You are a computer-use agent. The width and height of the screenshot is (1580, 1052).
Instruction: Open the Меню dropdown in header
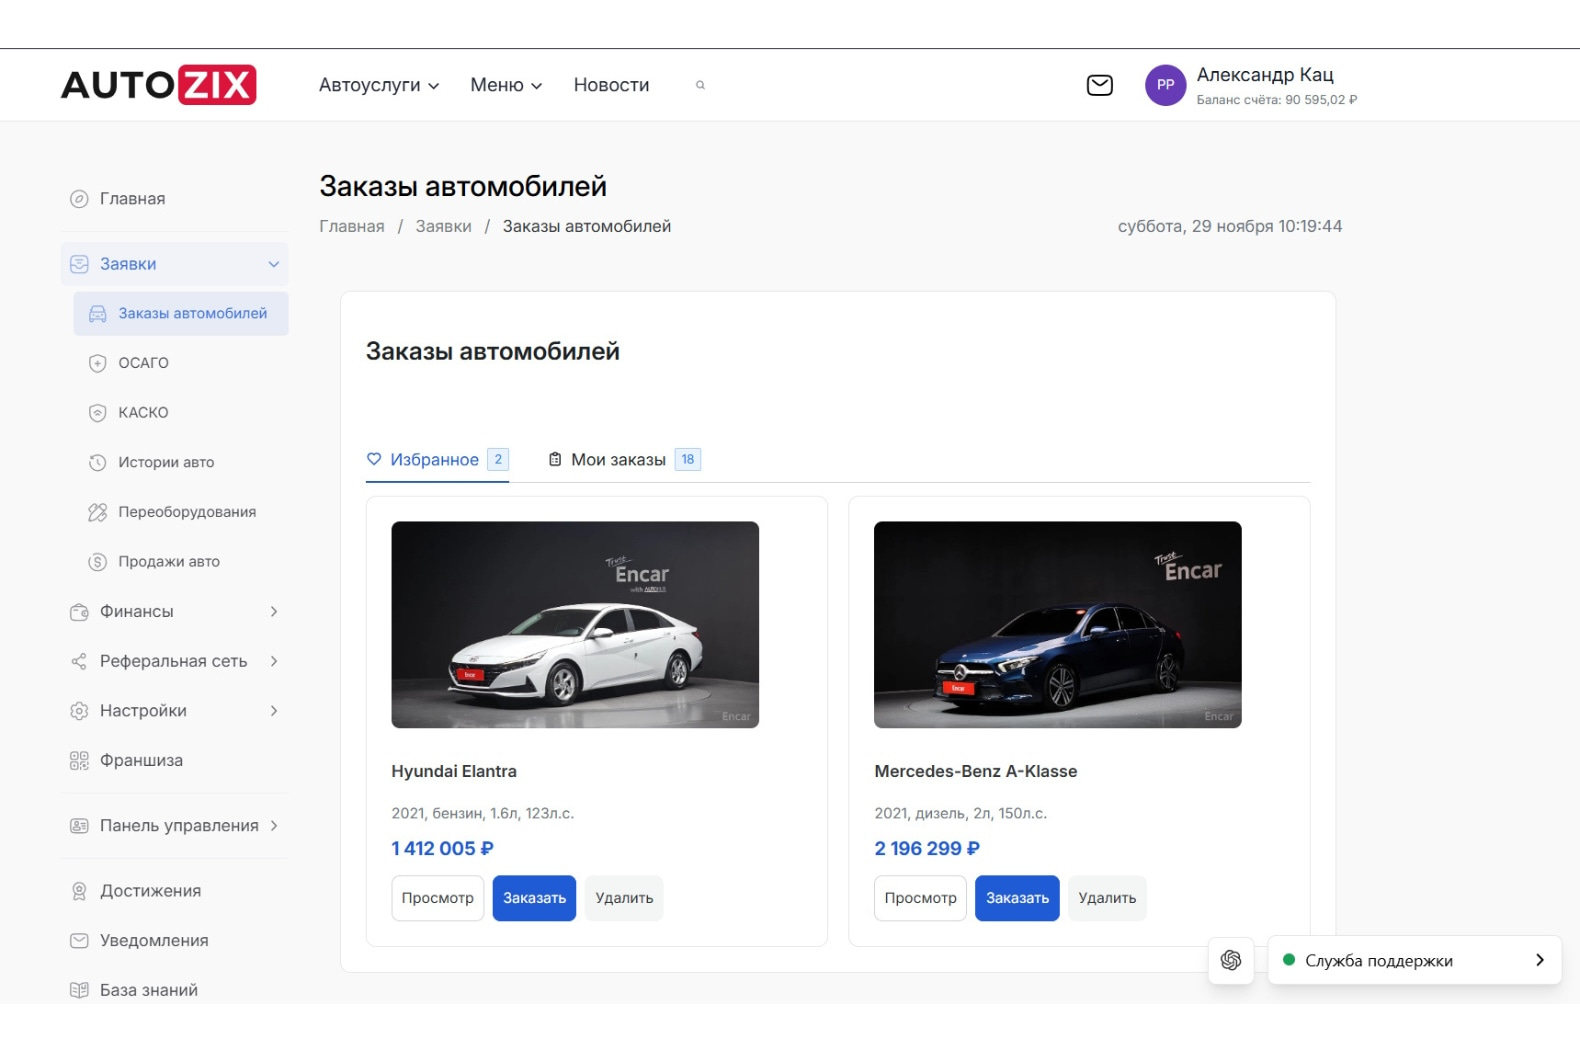(x=506, y=85)
